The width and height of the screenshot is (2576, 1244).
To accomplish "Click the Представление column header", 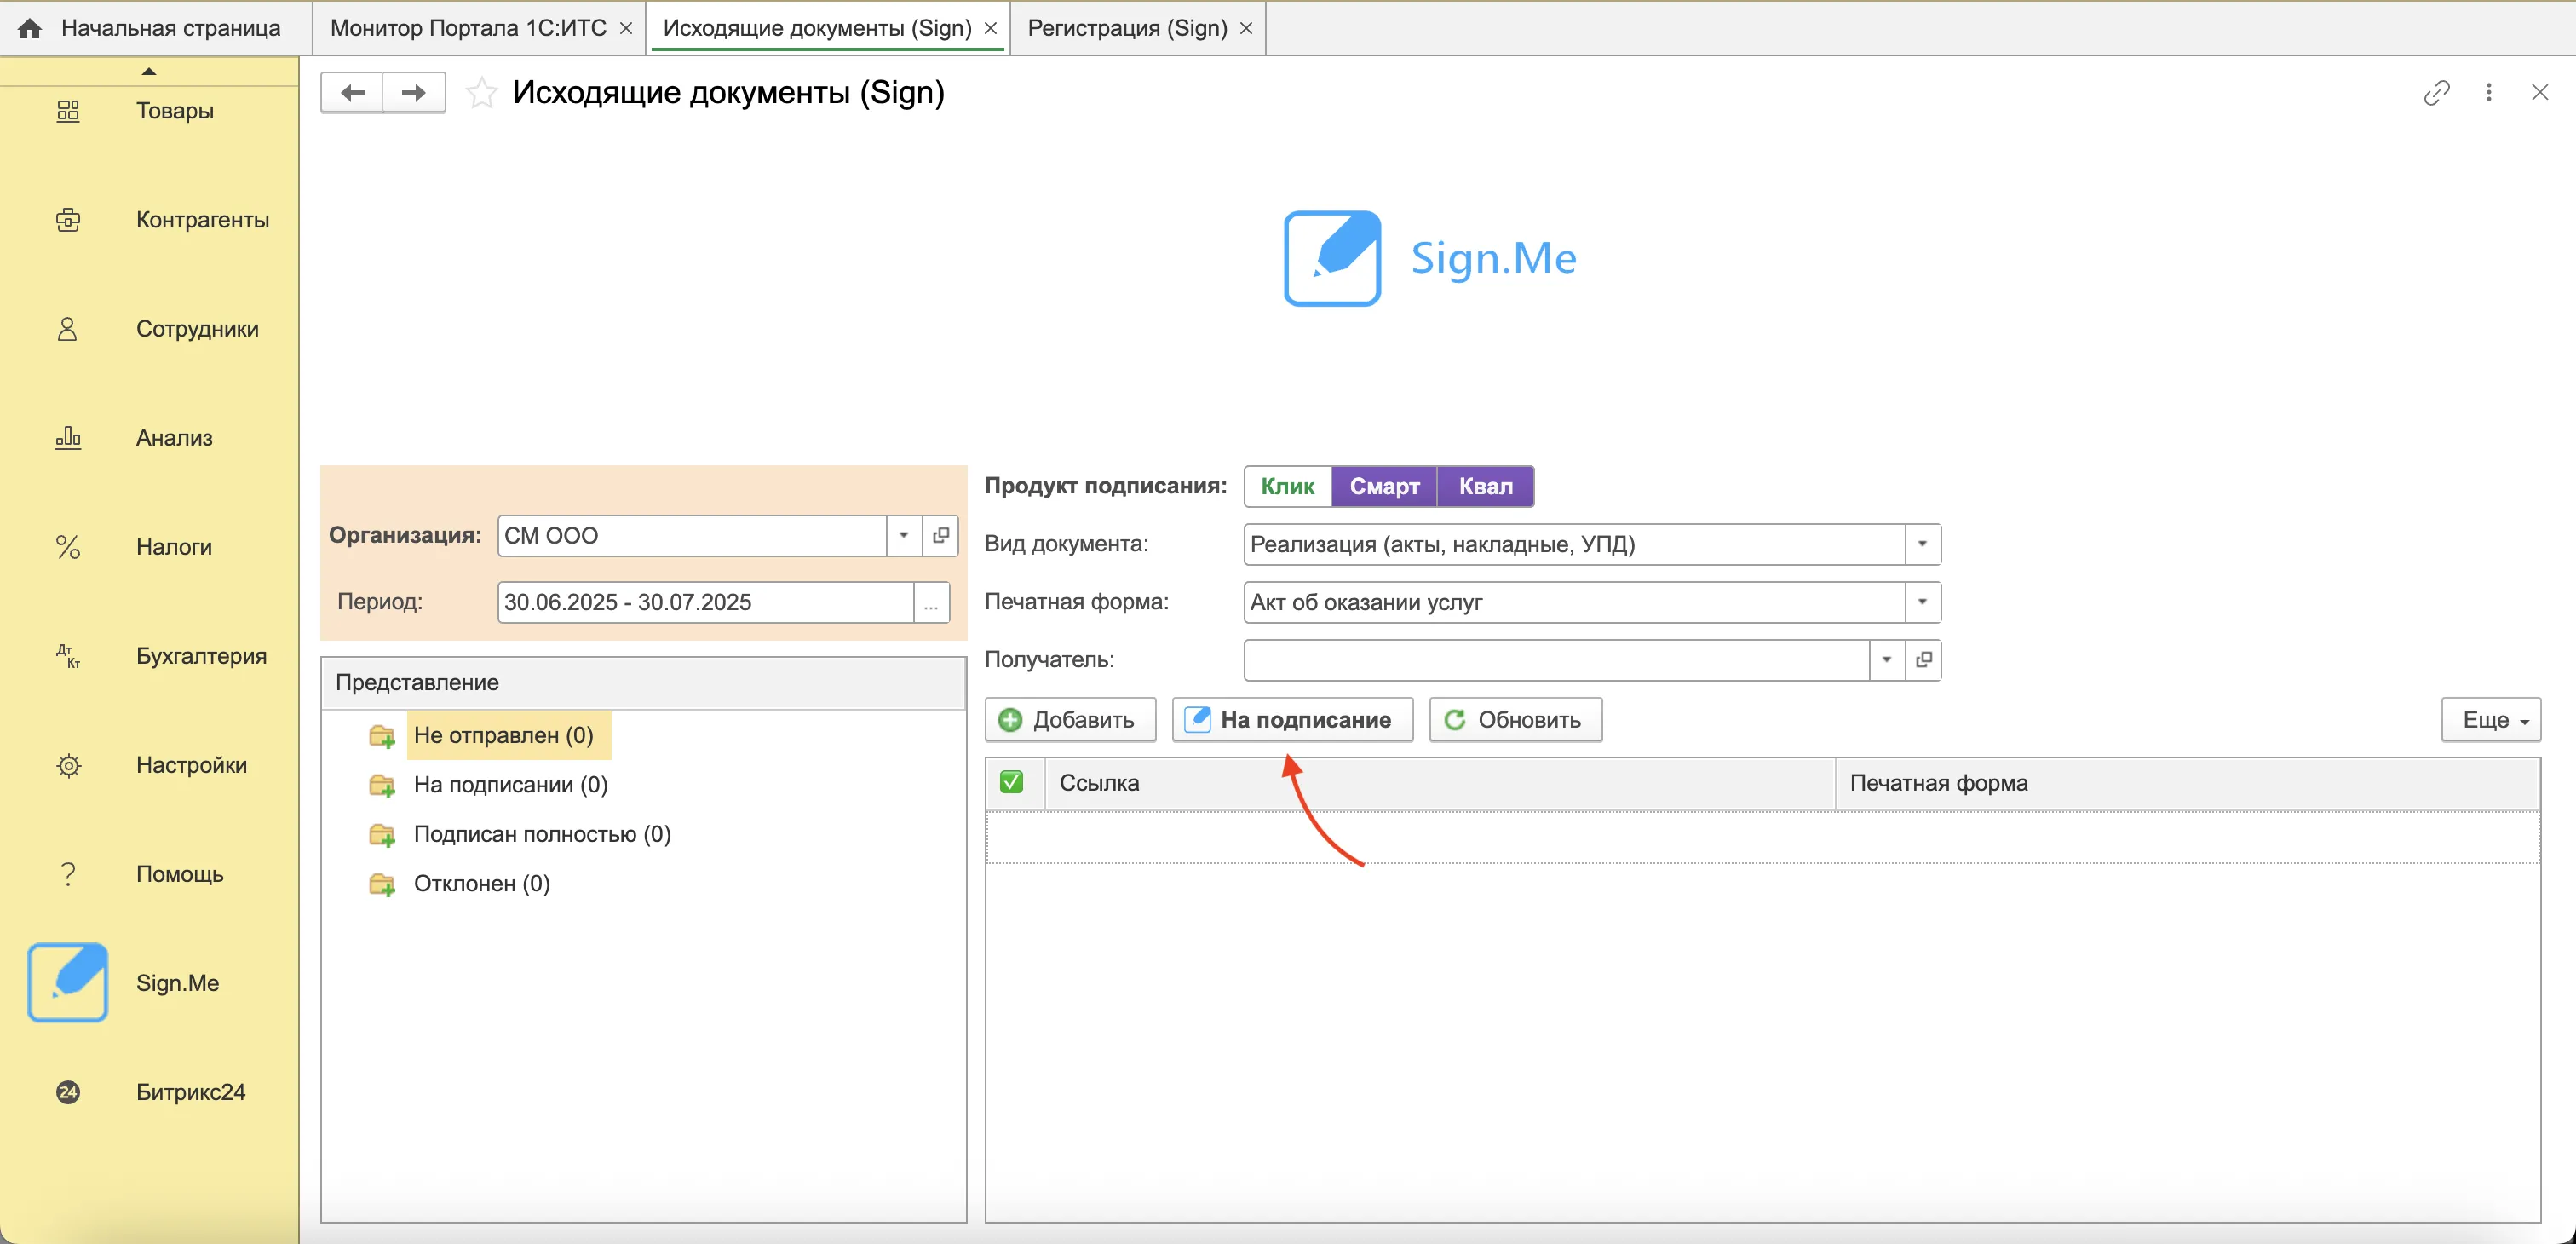I will [643, 683].
